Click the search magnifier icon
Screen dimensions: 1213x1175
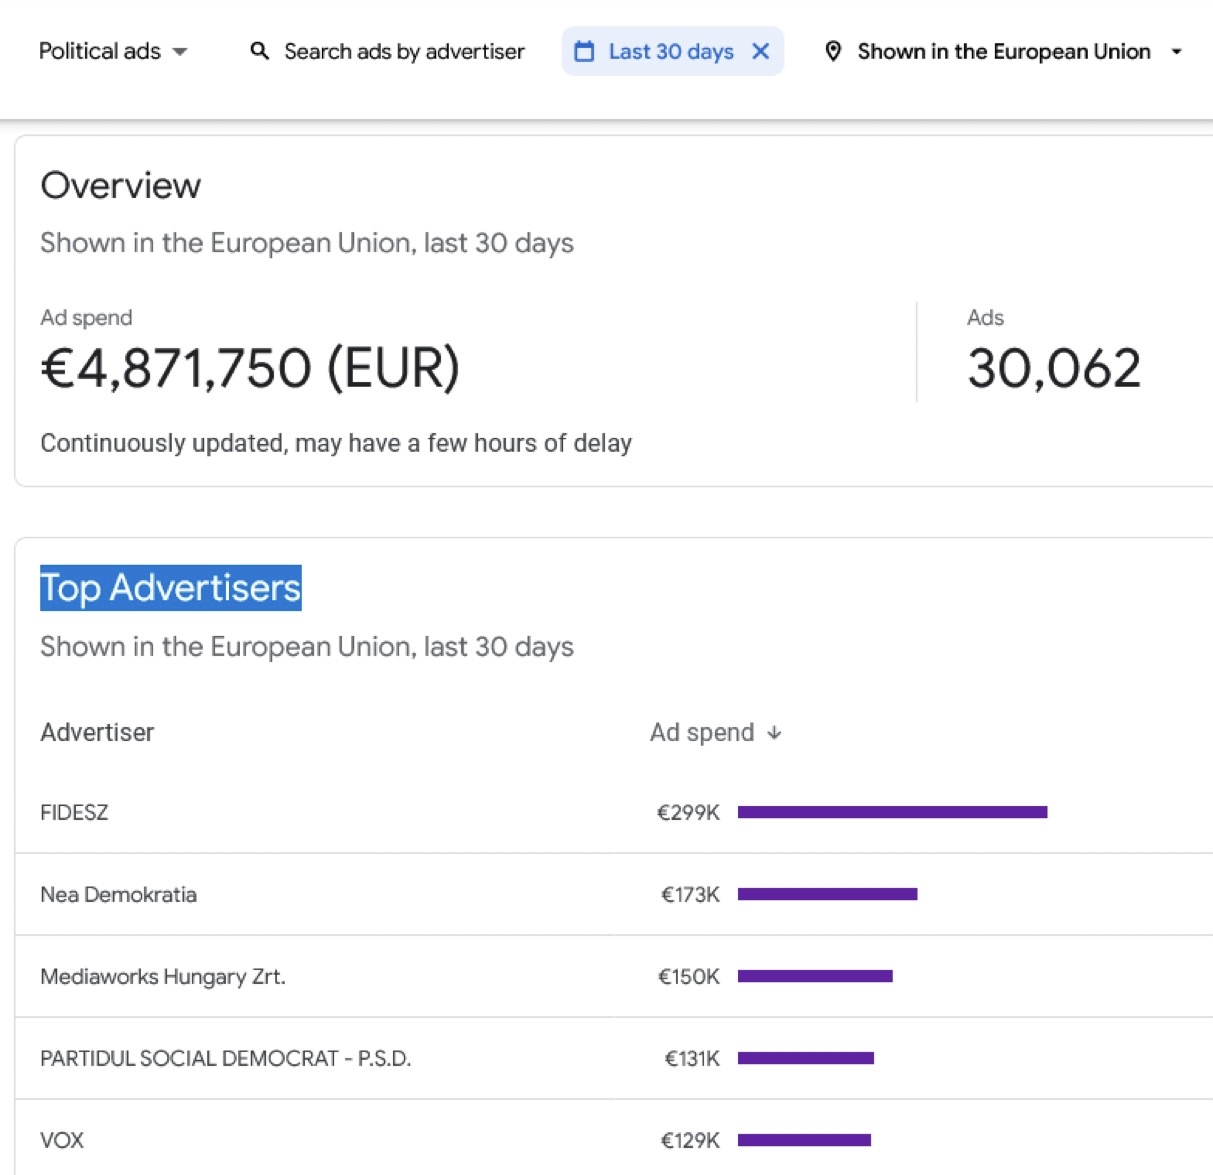pyautogui.click(x=259, y=51)
